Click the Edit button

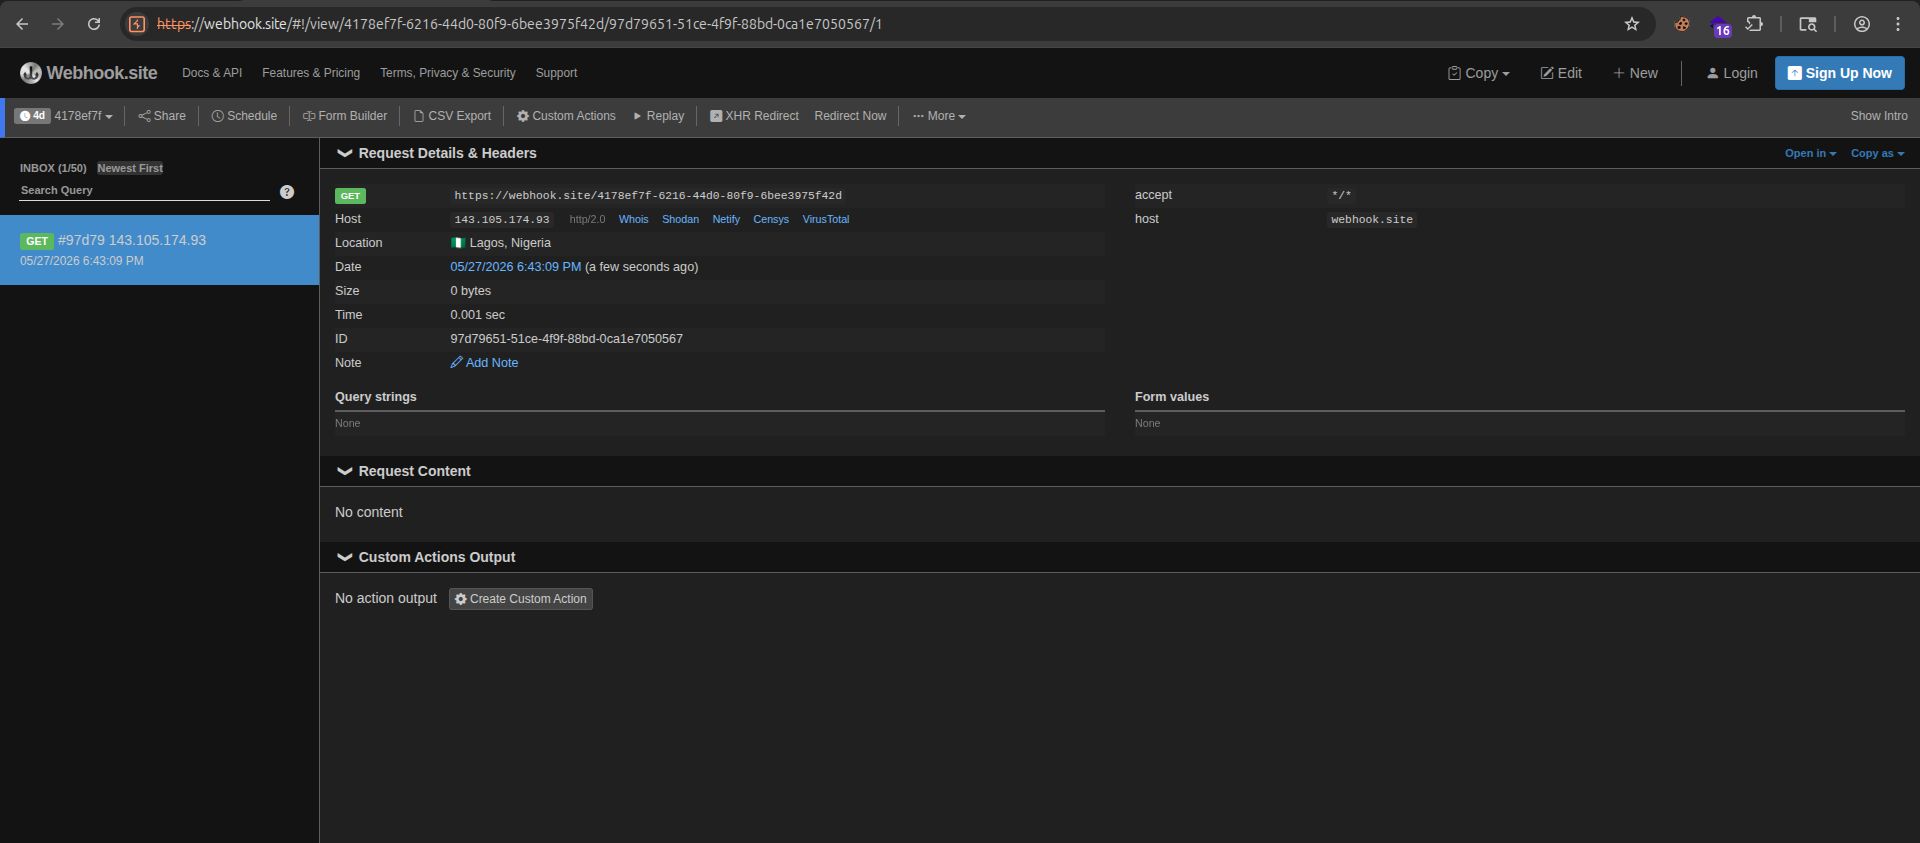[x=1561, y=73]
